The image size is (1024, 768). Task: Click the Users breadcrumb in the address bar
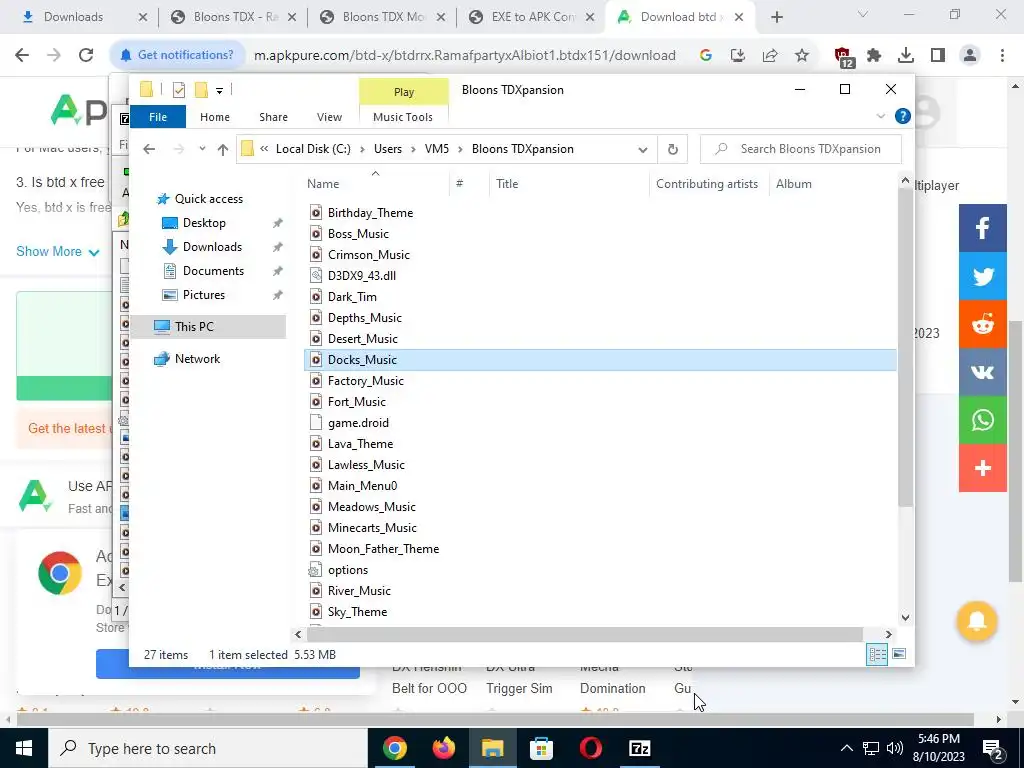pyautogui.click(x=387, y=149)
